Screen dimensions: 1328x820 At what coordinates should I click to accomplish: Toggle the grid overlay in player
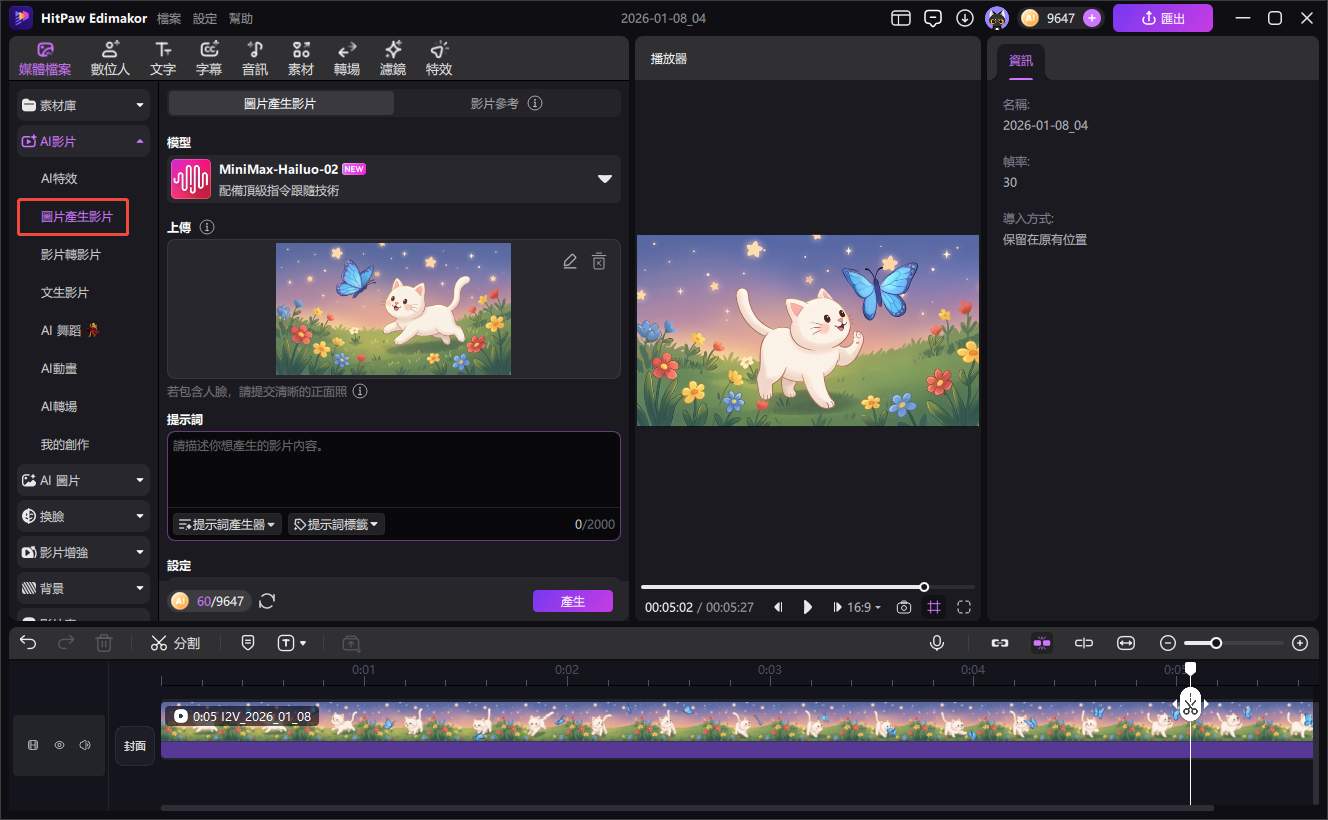click(x=934, y=607)
